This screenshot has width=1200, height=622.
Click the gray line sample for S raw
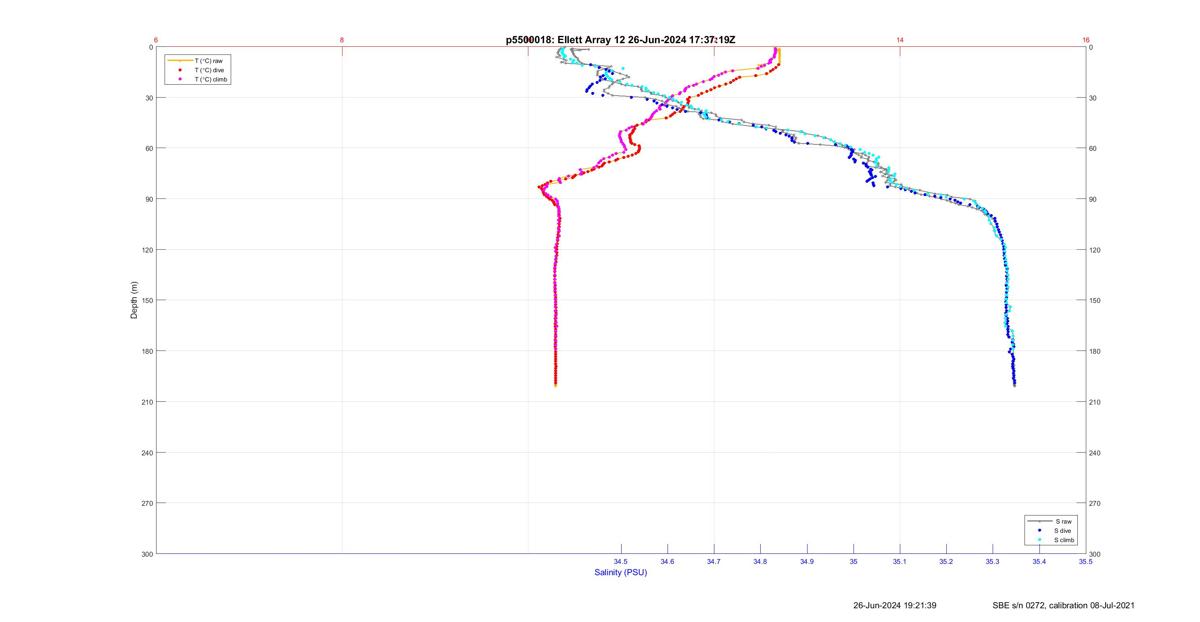click(1040, 522)
